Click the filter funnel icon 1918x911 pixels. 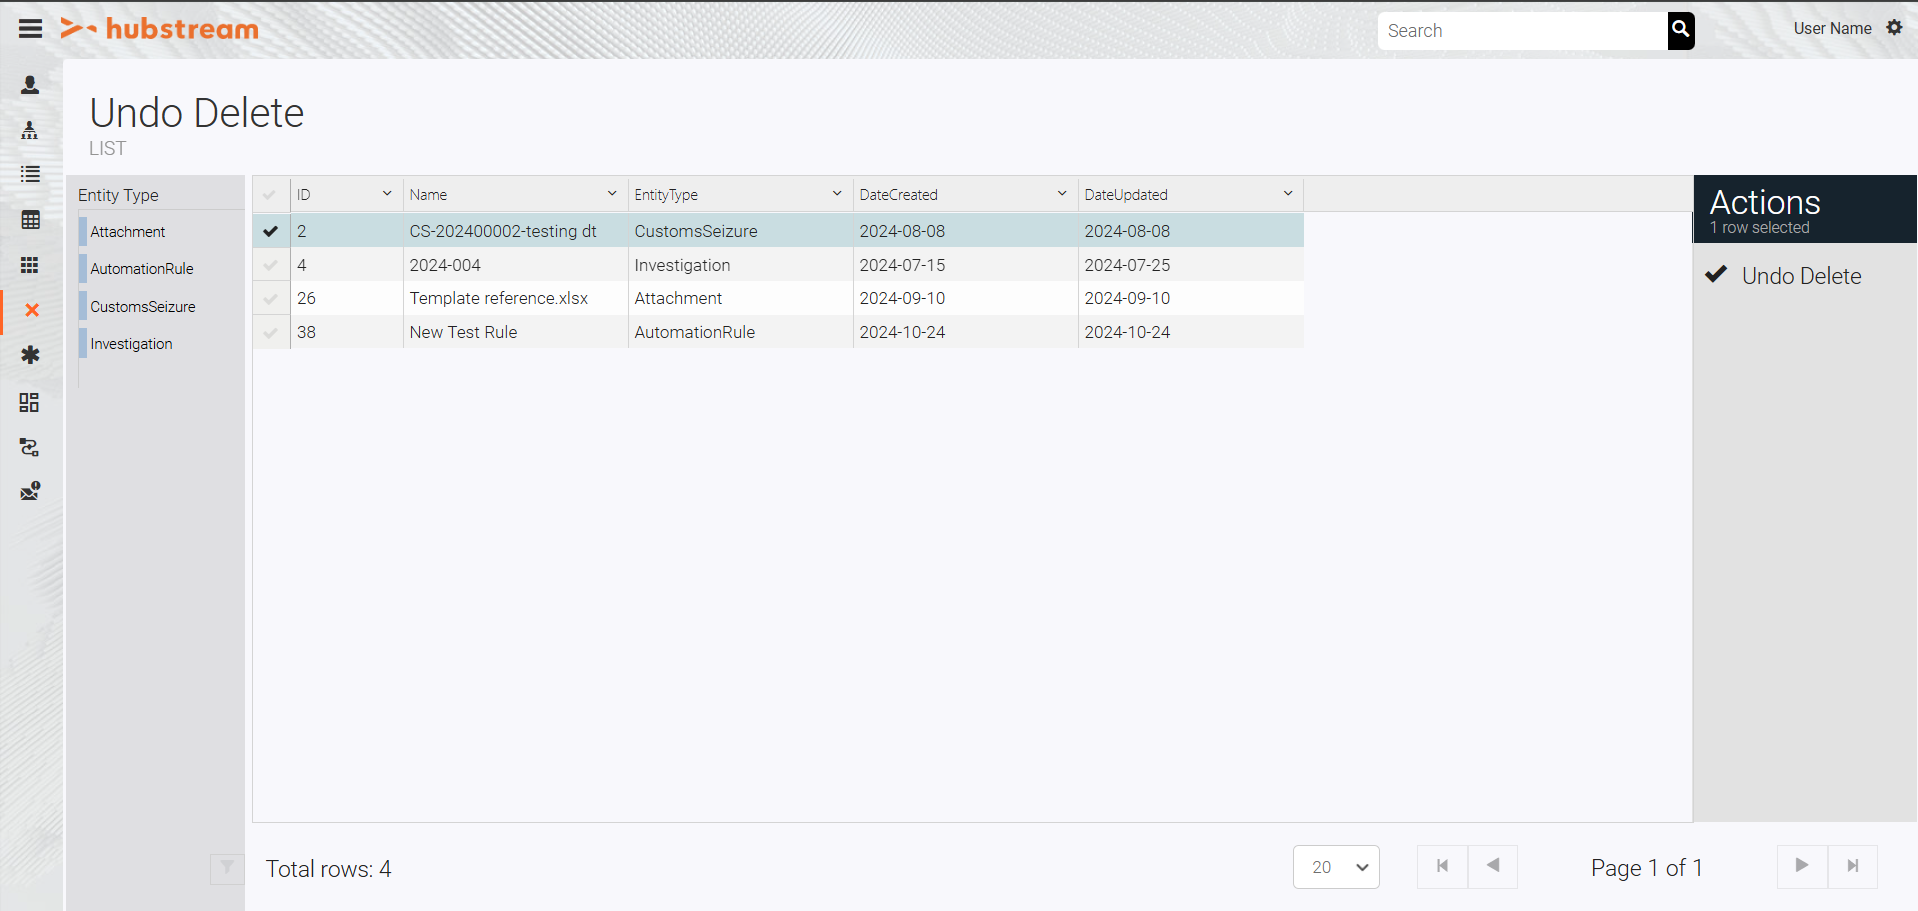pos(227,868)
